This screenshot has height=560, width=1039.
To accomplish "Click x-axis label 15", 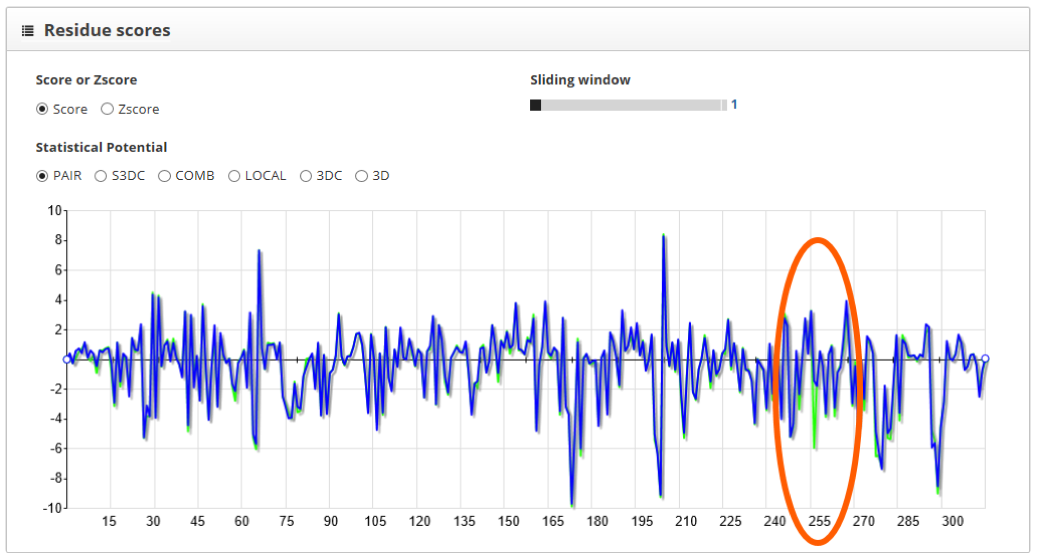I will [109, 521].
